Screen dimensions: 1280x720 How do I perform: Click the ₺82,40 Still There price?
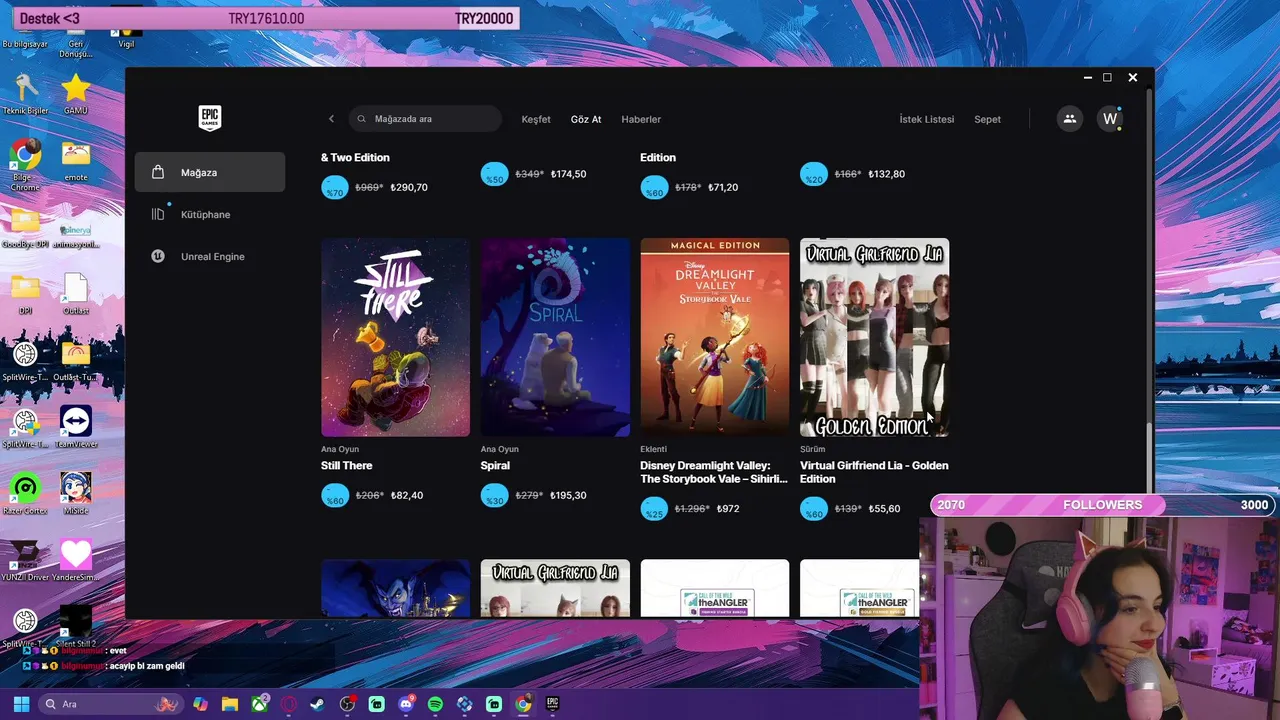[x=406, y=495]
